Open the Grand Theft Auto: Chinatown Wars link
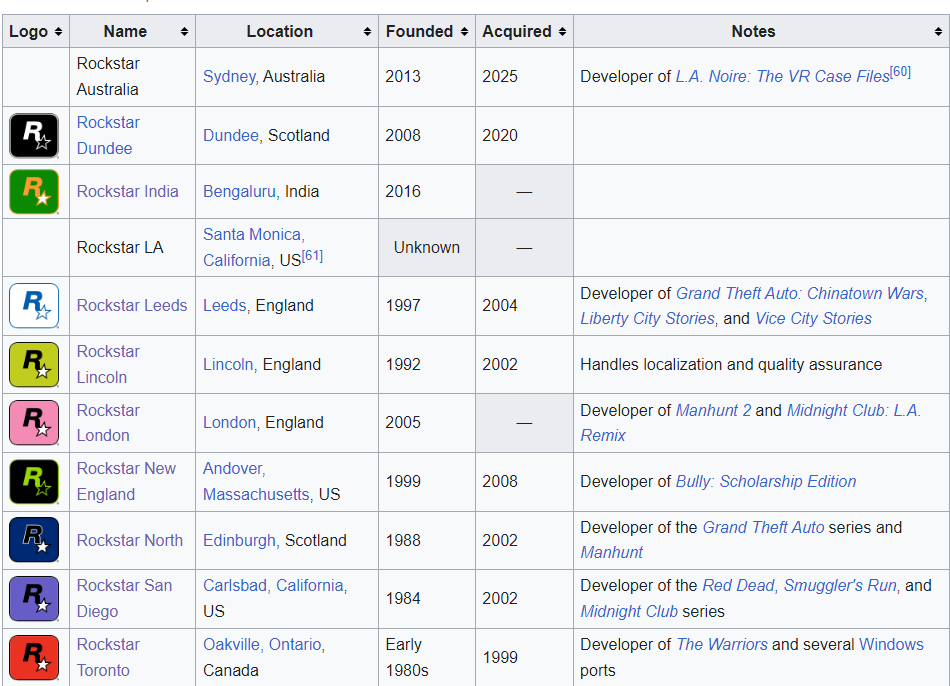950x686 pixels. (x=800, y=293)
